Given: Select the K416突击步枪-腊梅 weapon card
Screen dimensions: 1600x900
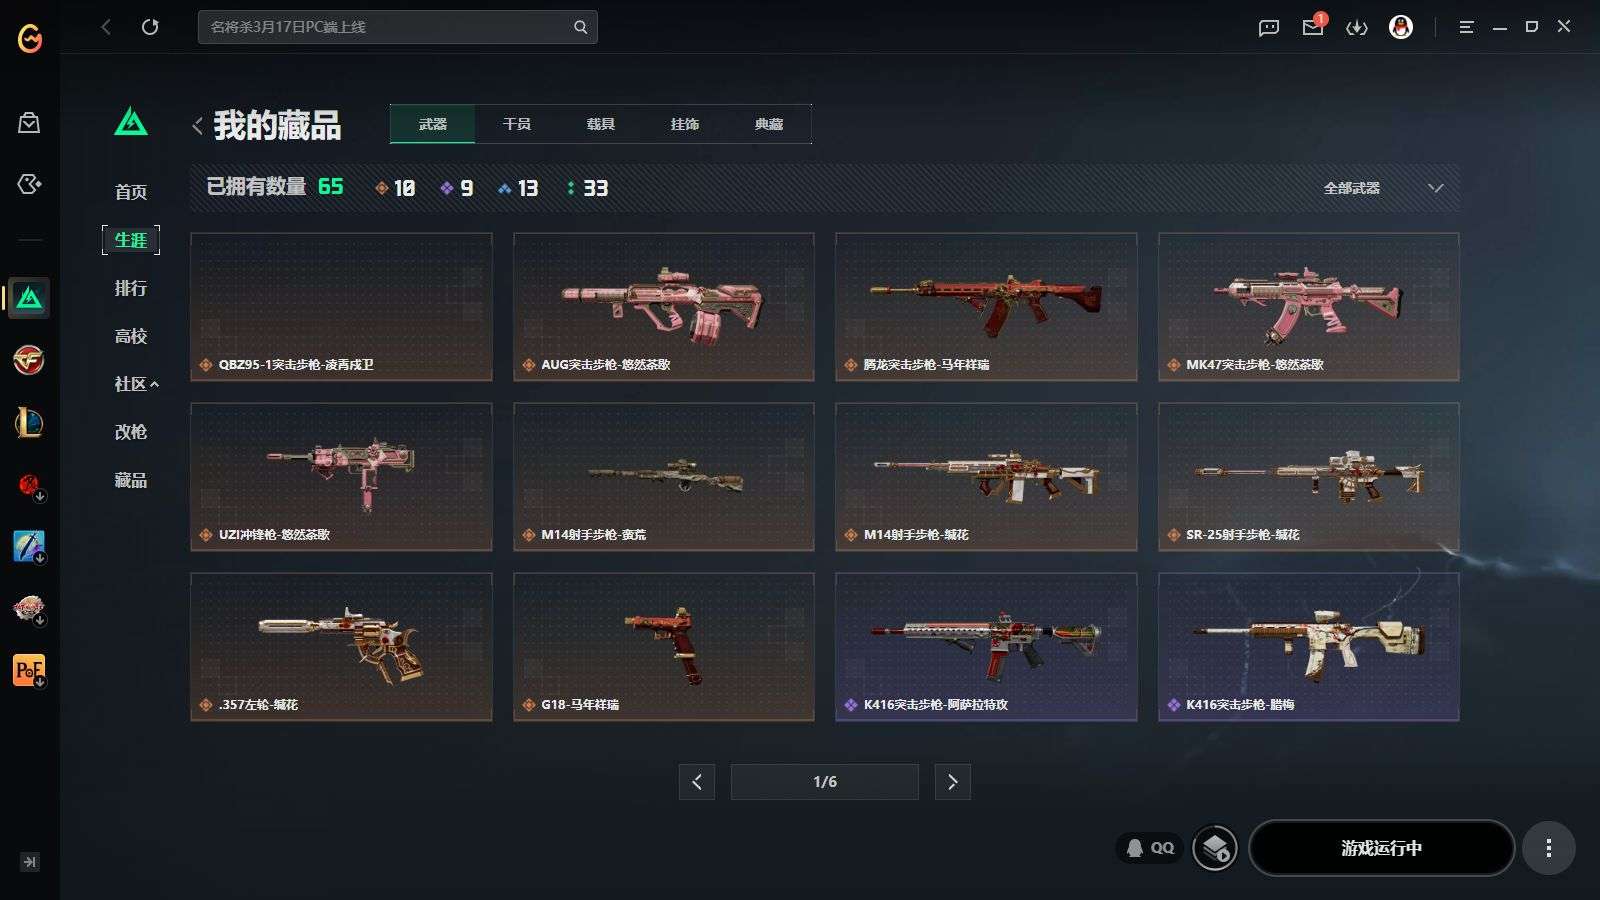Looking at the screenshot, I should point(1308,647).
